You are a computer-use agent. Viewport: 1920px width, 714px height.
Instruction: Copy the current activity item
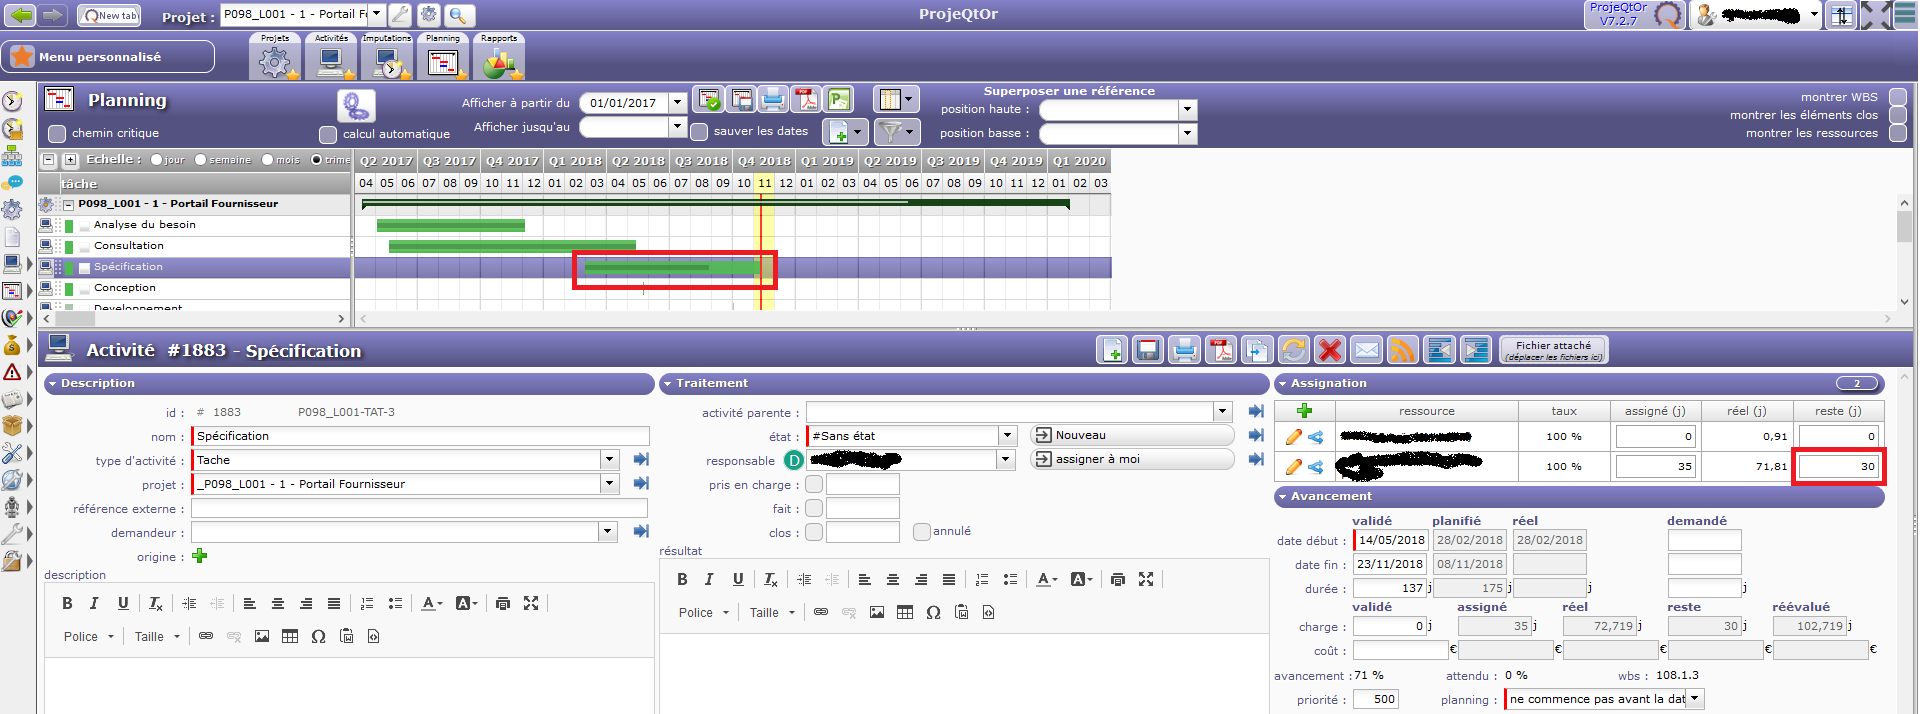pos(1256,350)
